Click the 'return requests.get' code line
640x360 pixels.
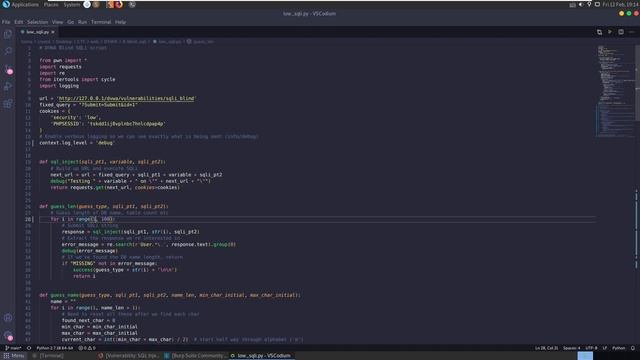115,187
